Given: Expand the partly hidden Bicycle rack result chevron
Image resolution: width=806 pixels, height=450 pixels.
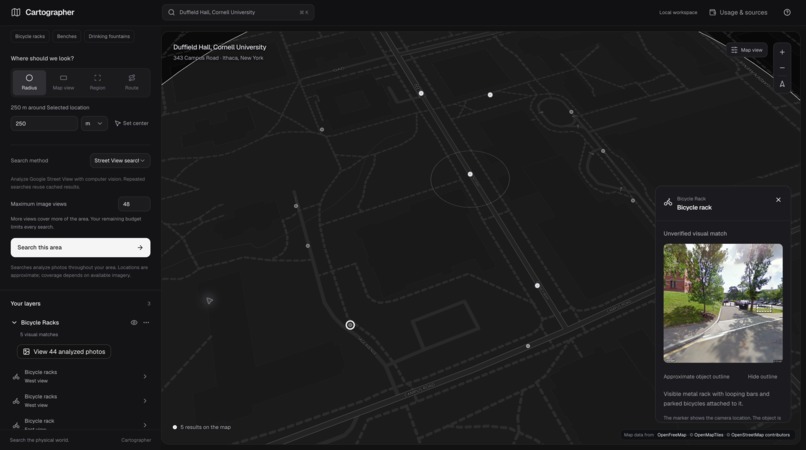Looking at the screenshot, I should pos(145,425).
